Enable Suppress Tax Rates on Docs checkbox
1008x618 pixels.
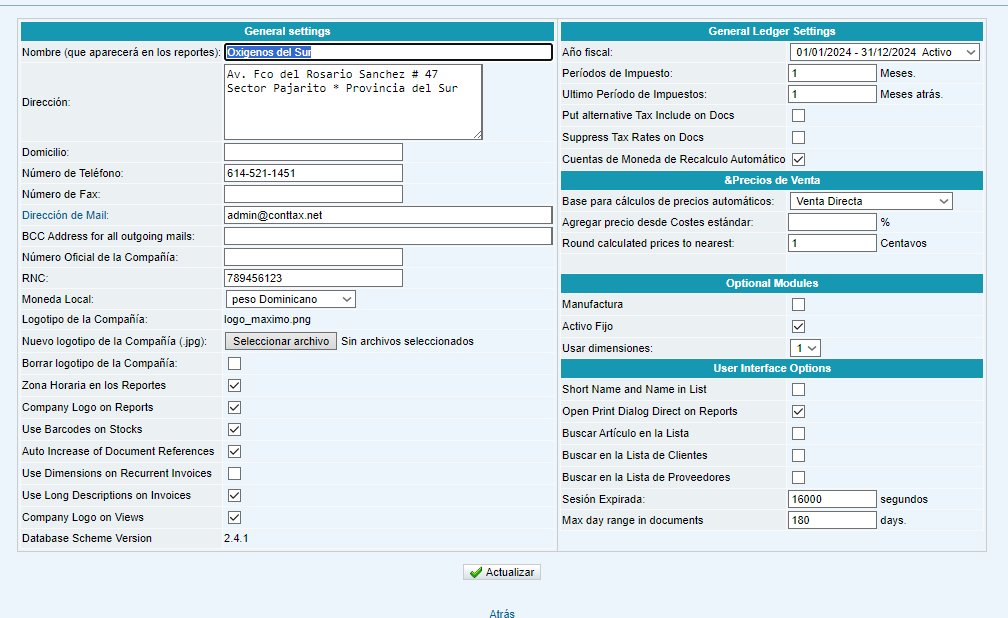click(798, 137)
